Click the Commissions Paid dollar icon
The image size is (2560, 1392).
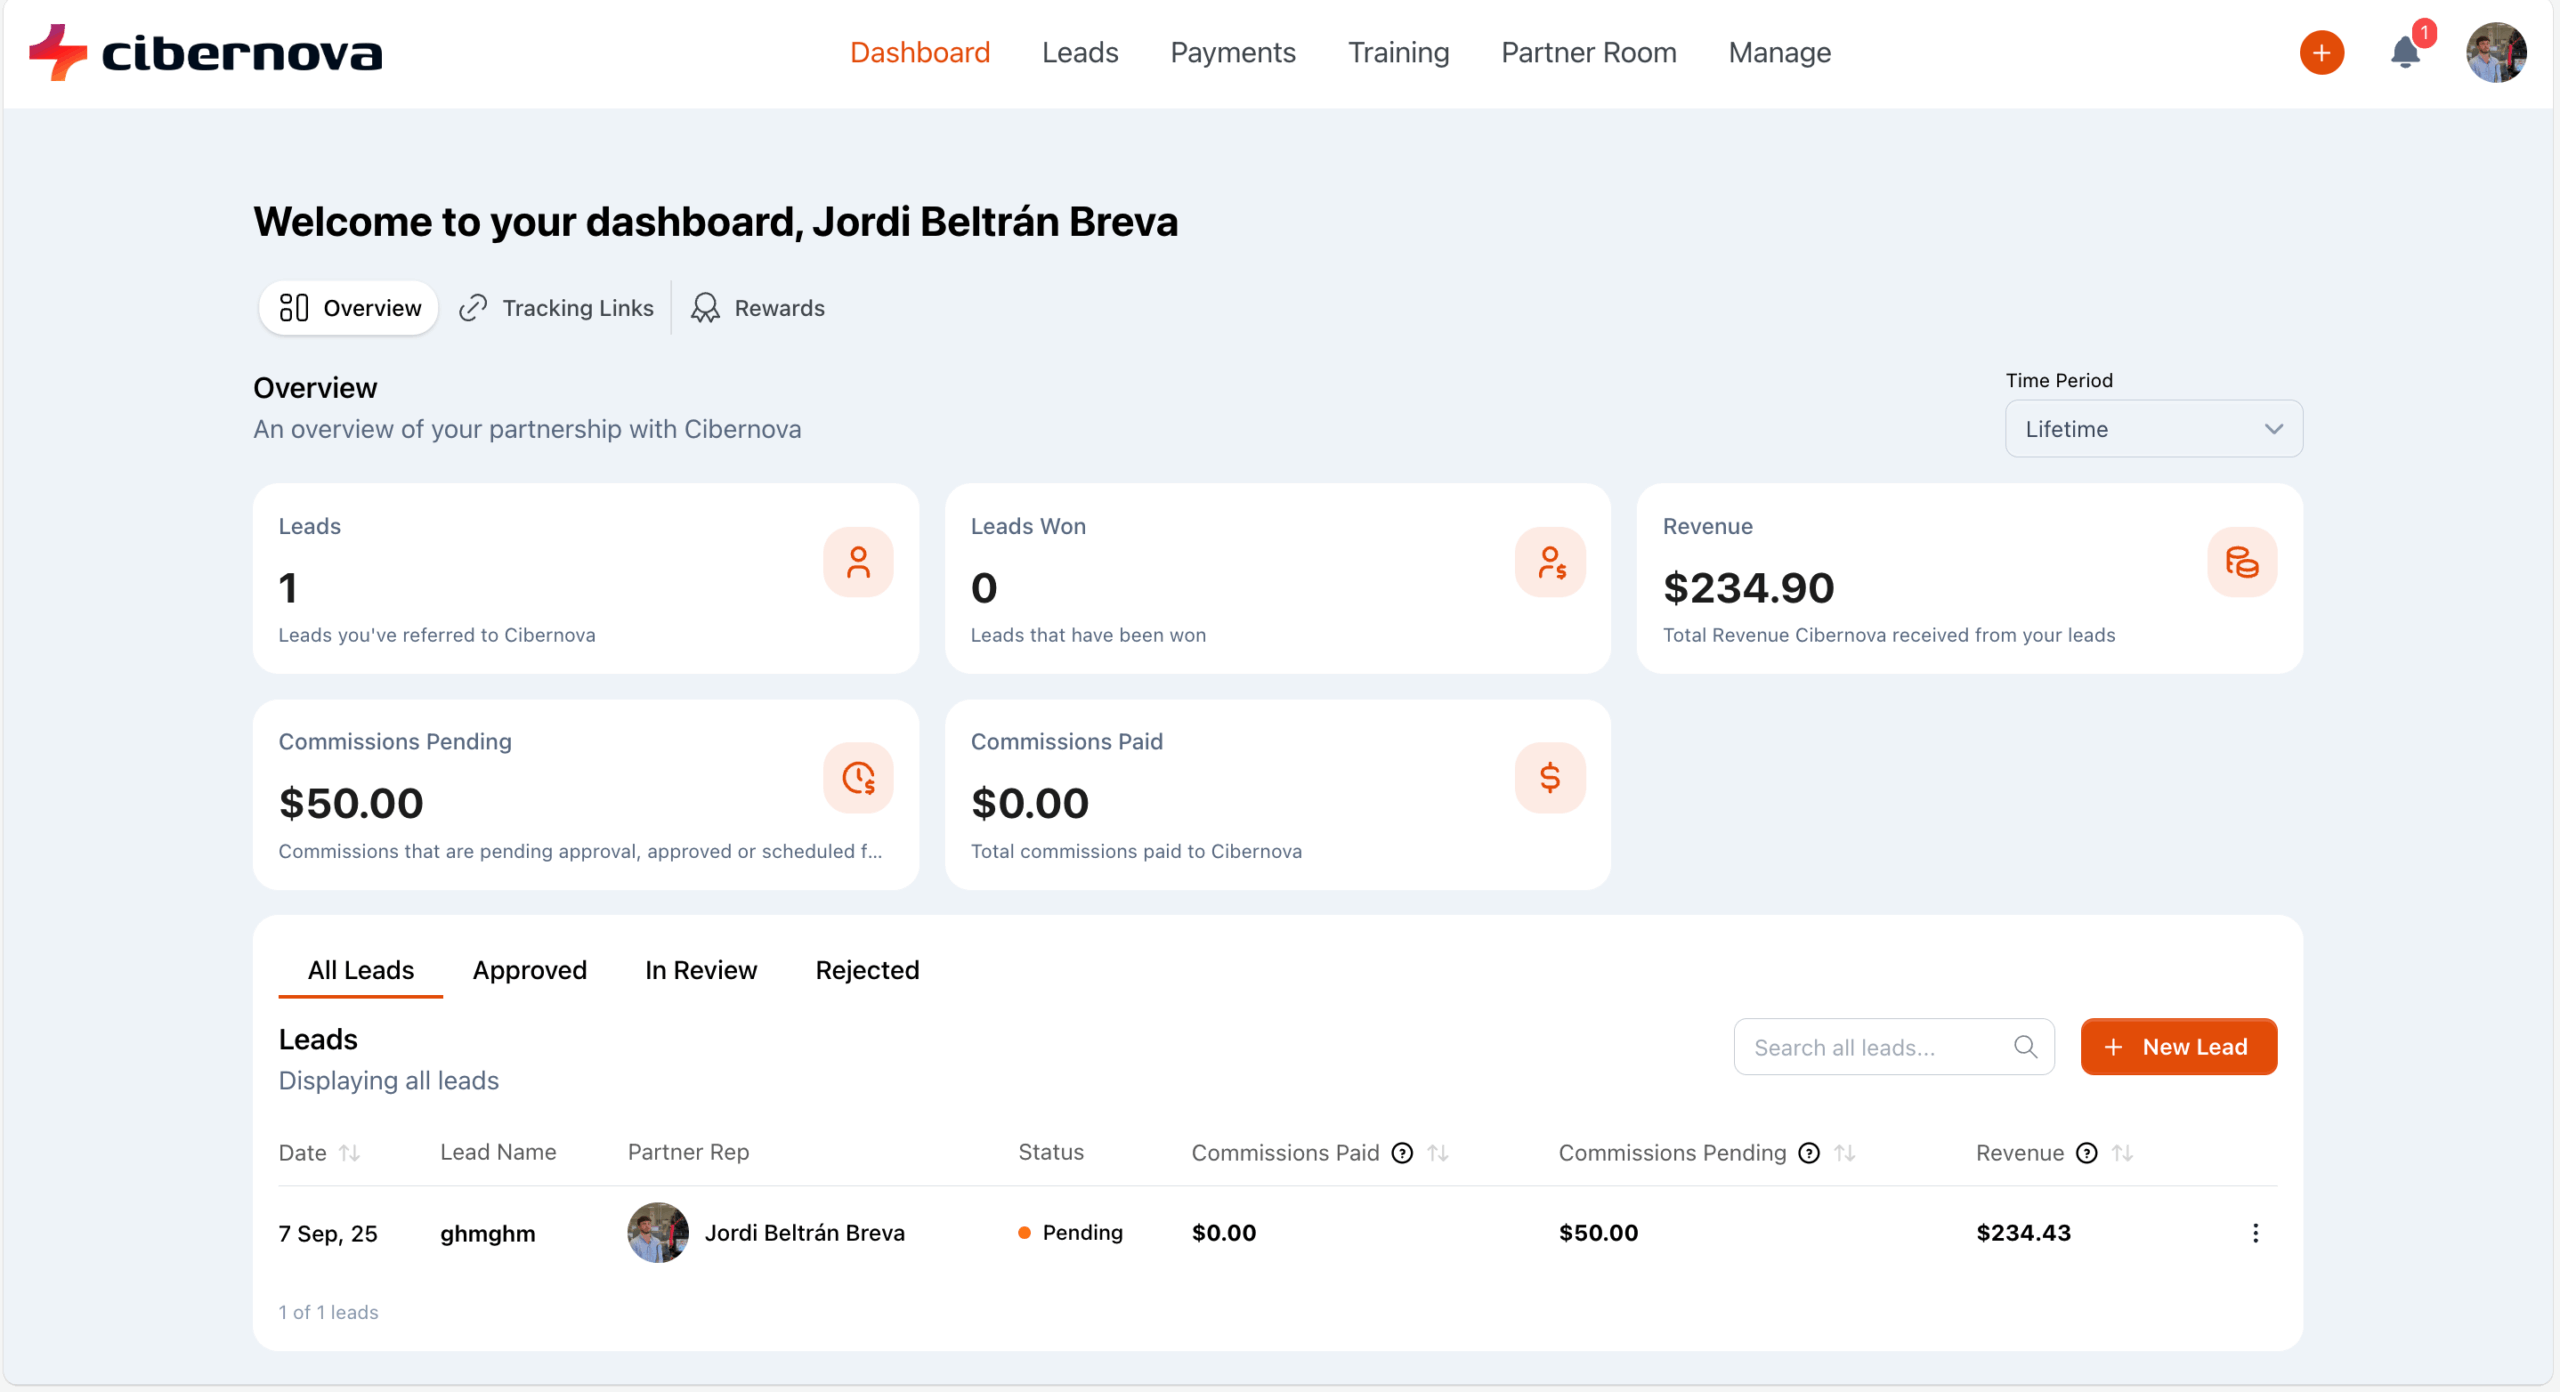[1549, 778]
